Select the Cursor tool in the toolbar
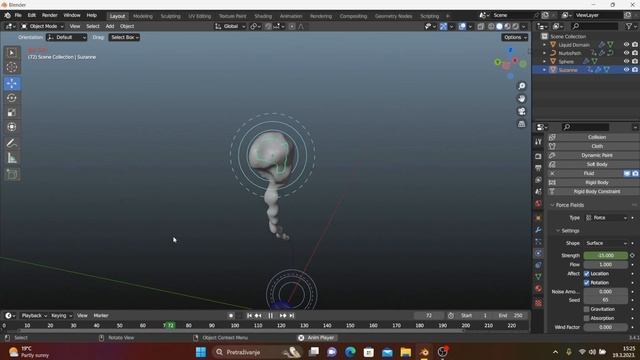Screen dimensions: 640x360 tap(12, 67)
